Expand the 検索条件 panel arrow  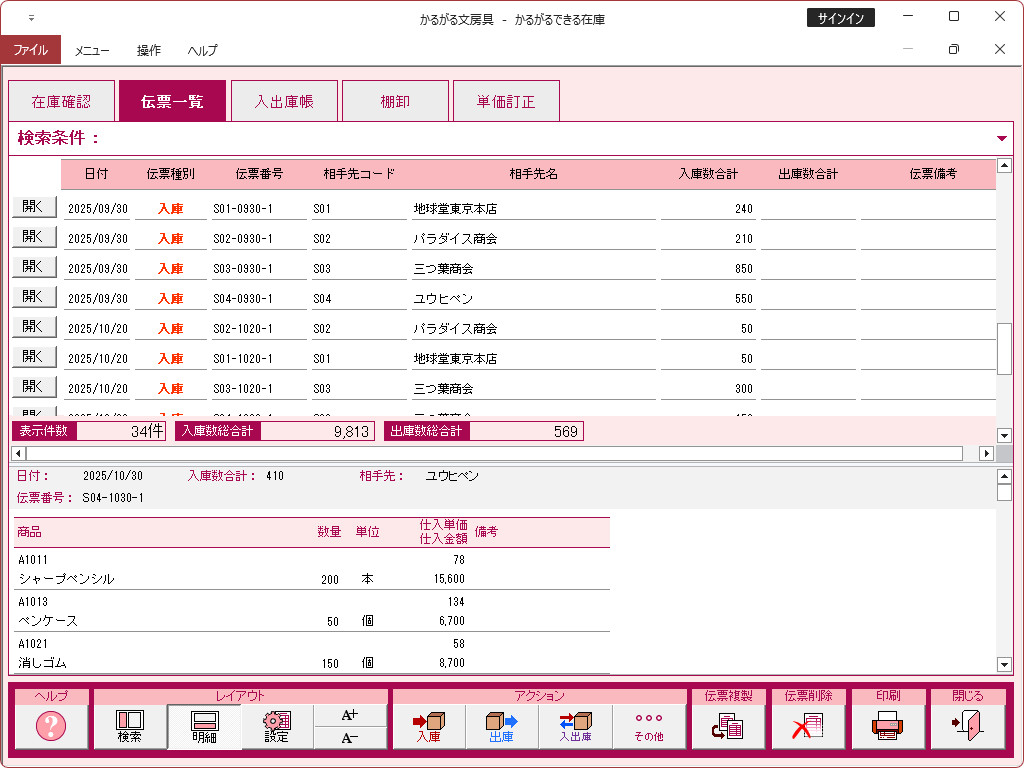(1002, 139)
